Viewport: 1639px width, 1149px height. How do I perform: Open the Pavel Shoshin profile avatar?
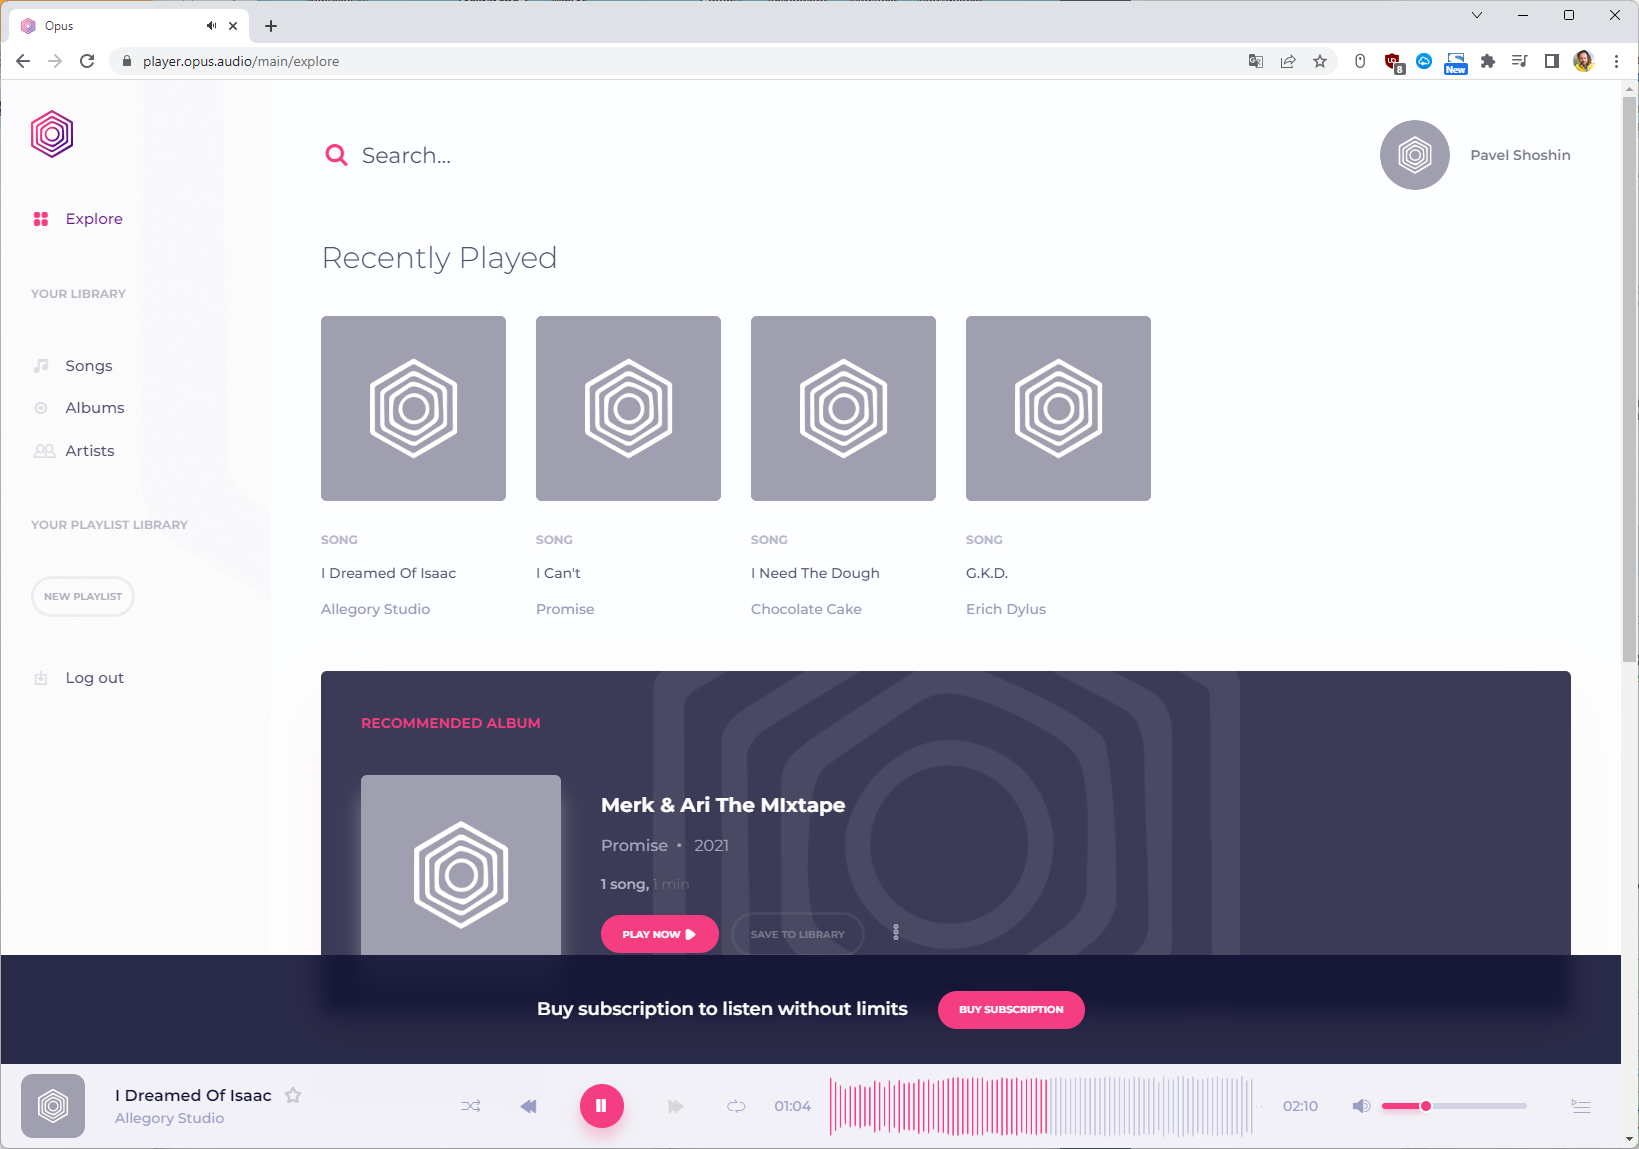tap(1414, 155)
